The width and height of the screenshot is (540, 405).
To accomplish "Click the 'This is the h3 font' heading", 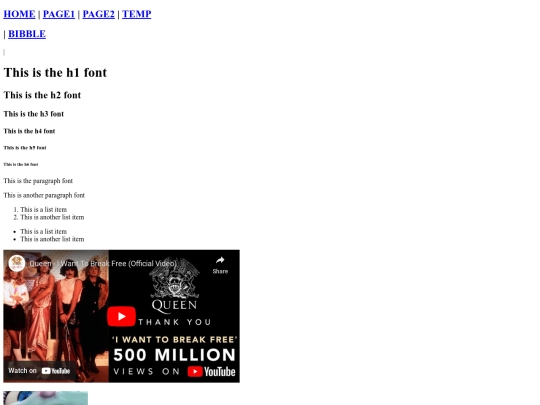I will click(x=33, y=114).
